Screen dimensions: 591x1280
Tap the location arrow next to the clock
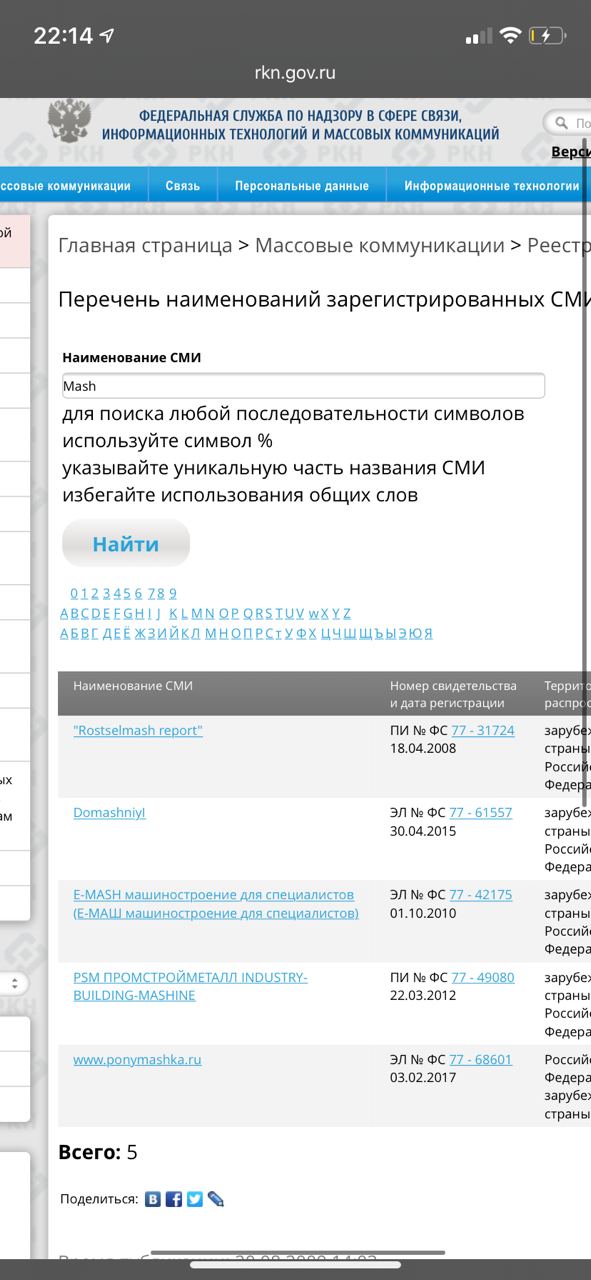(x=107, y=36)
